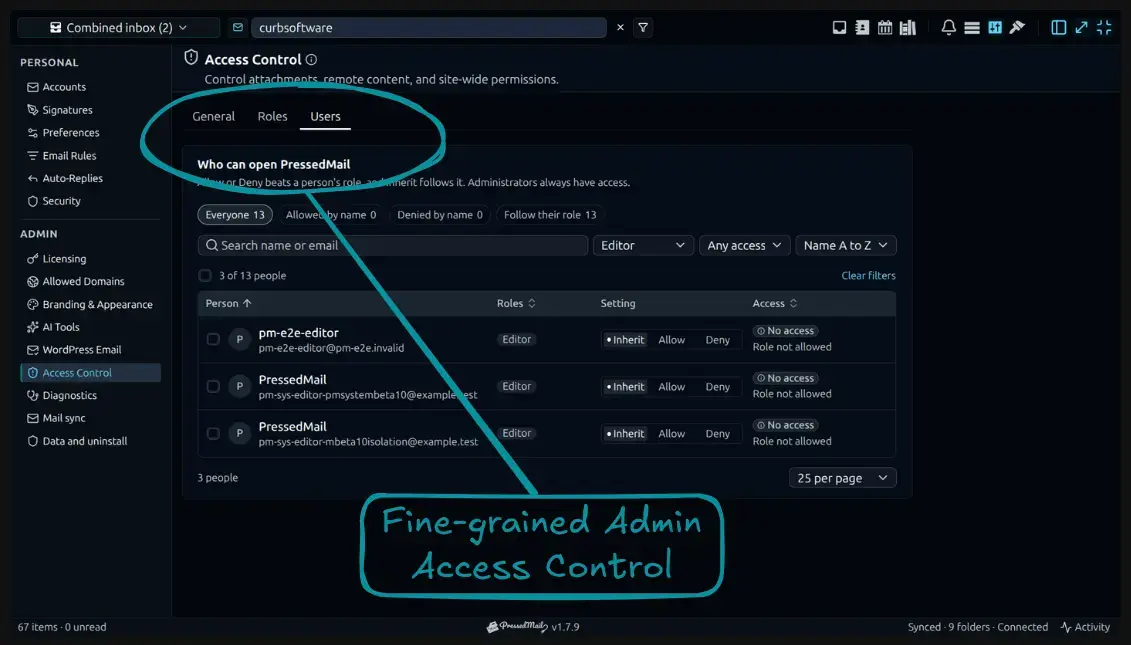
Task: Open the calendar icon in top toolbar
Action: 885,27
